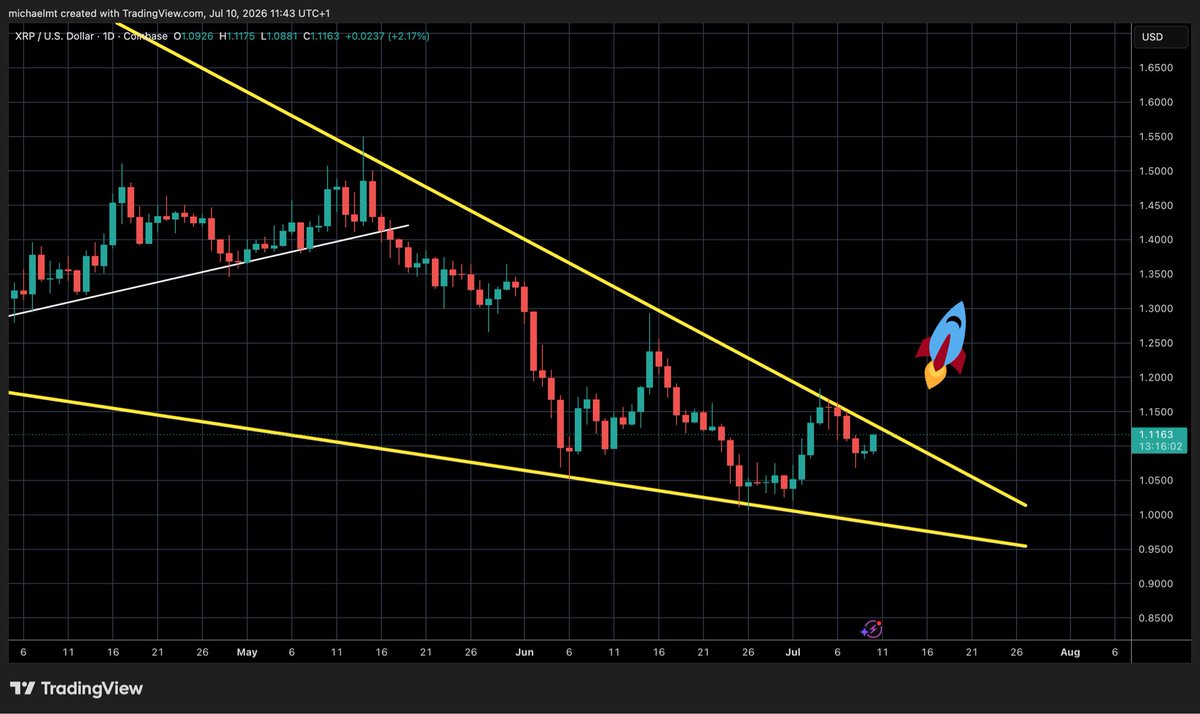This screenshot has width=1200, height=714.
Task: Click the 1.5000 price axis label
Action: click(x=1157, y=171)
